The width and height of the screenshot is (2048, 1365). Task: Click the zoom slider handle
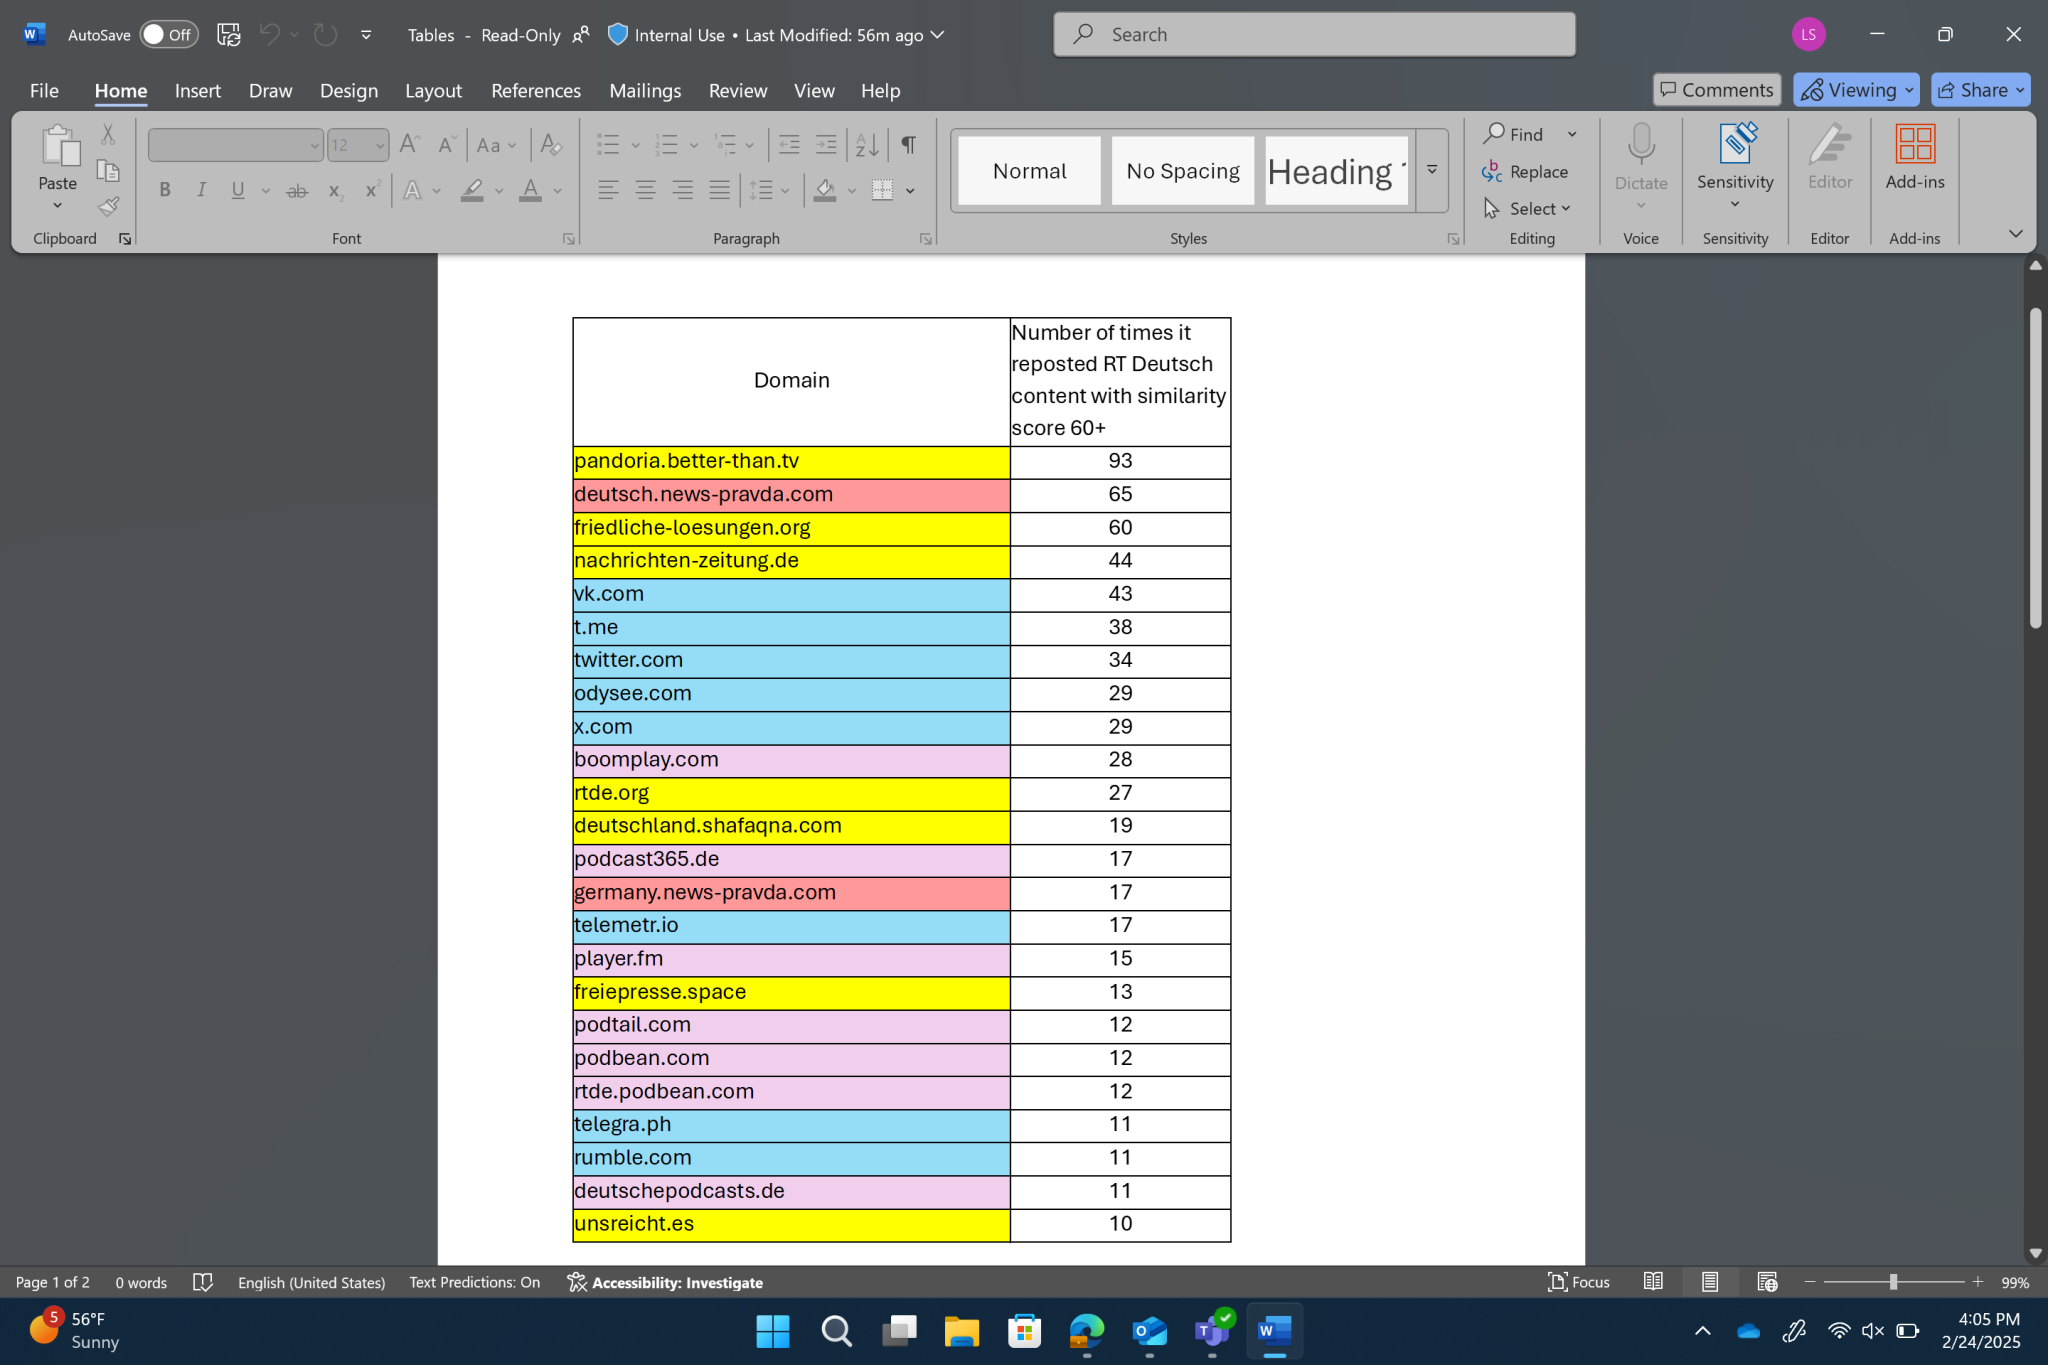click(x=1893, y=1281)
